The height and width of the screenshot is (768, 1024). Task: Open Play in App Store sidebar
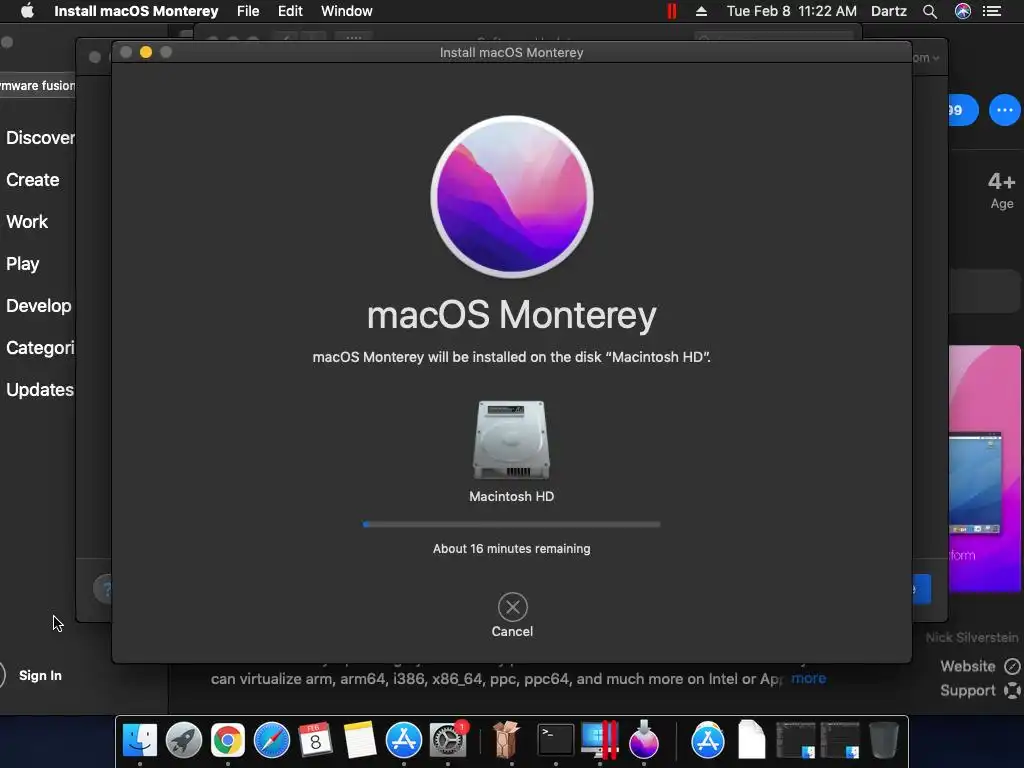coord(23,264)
